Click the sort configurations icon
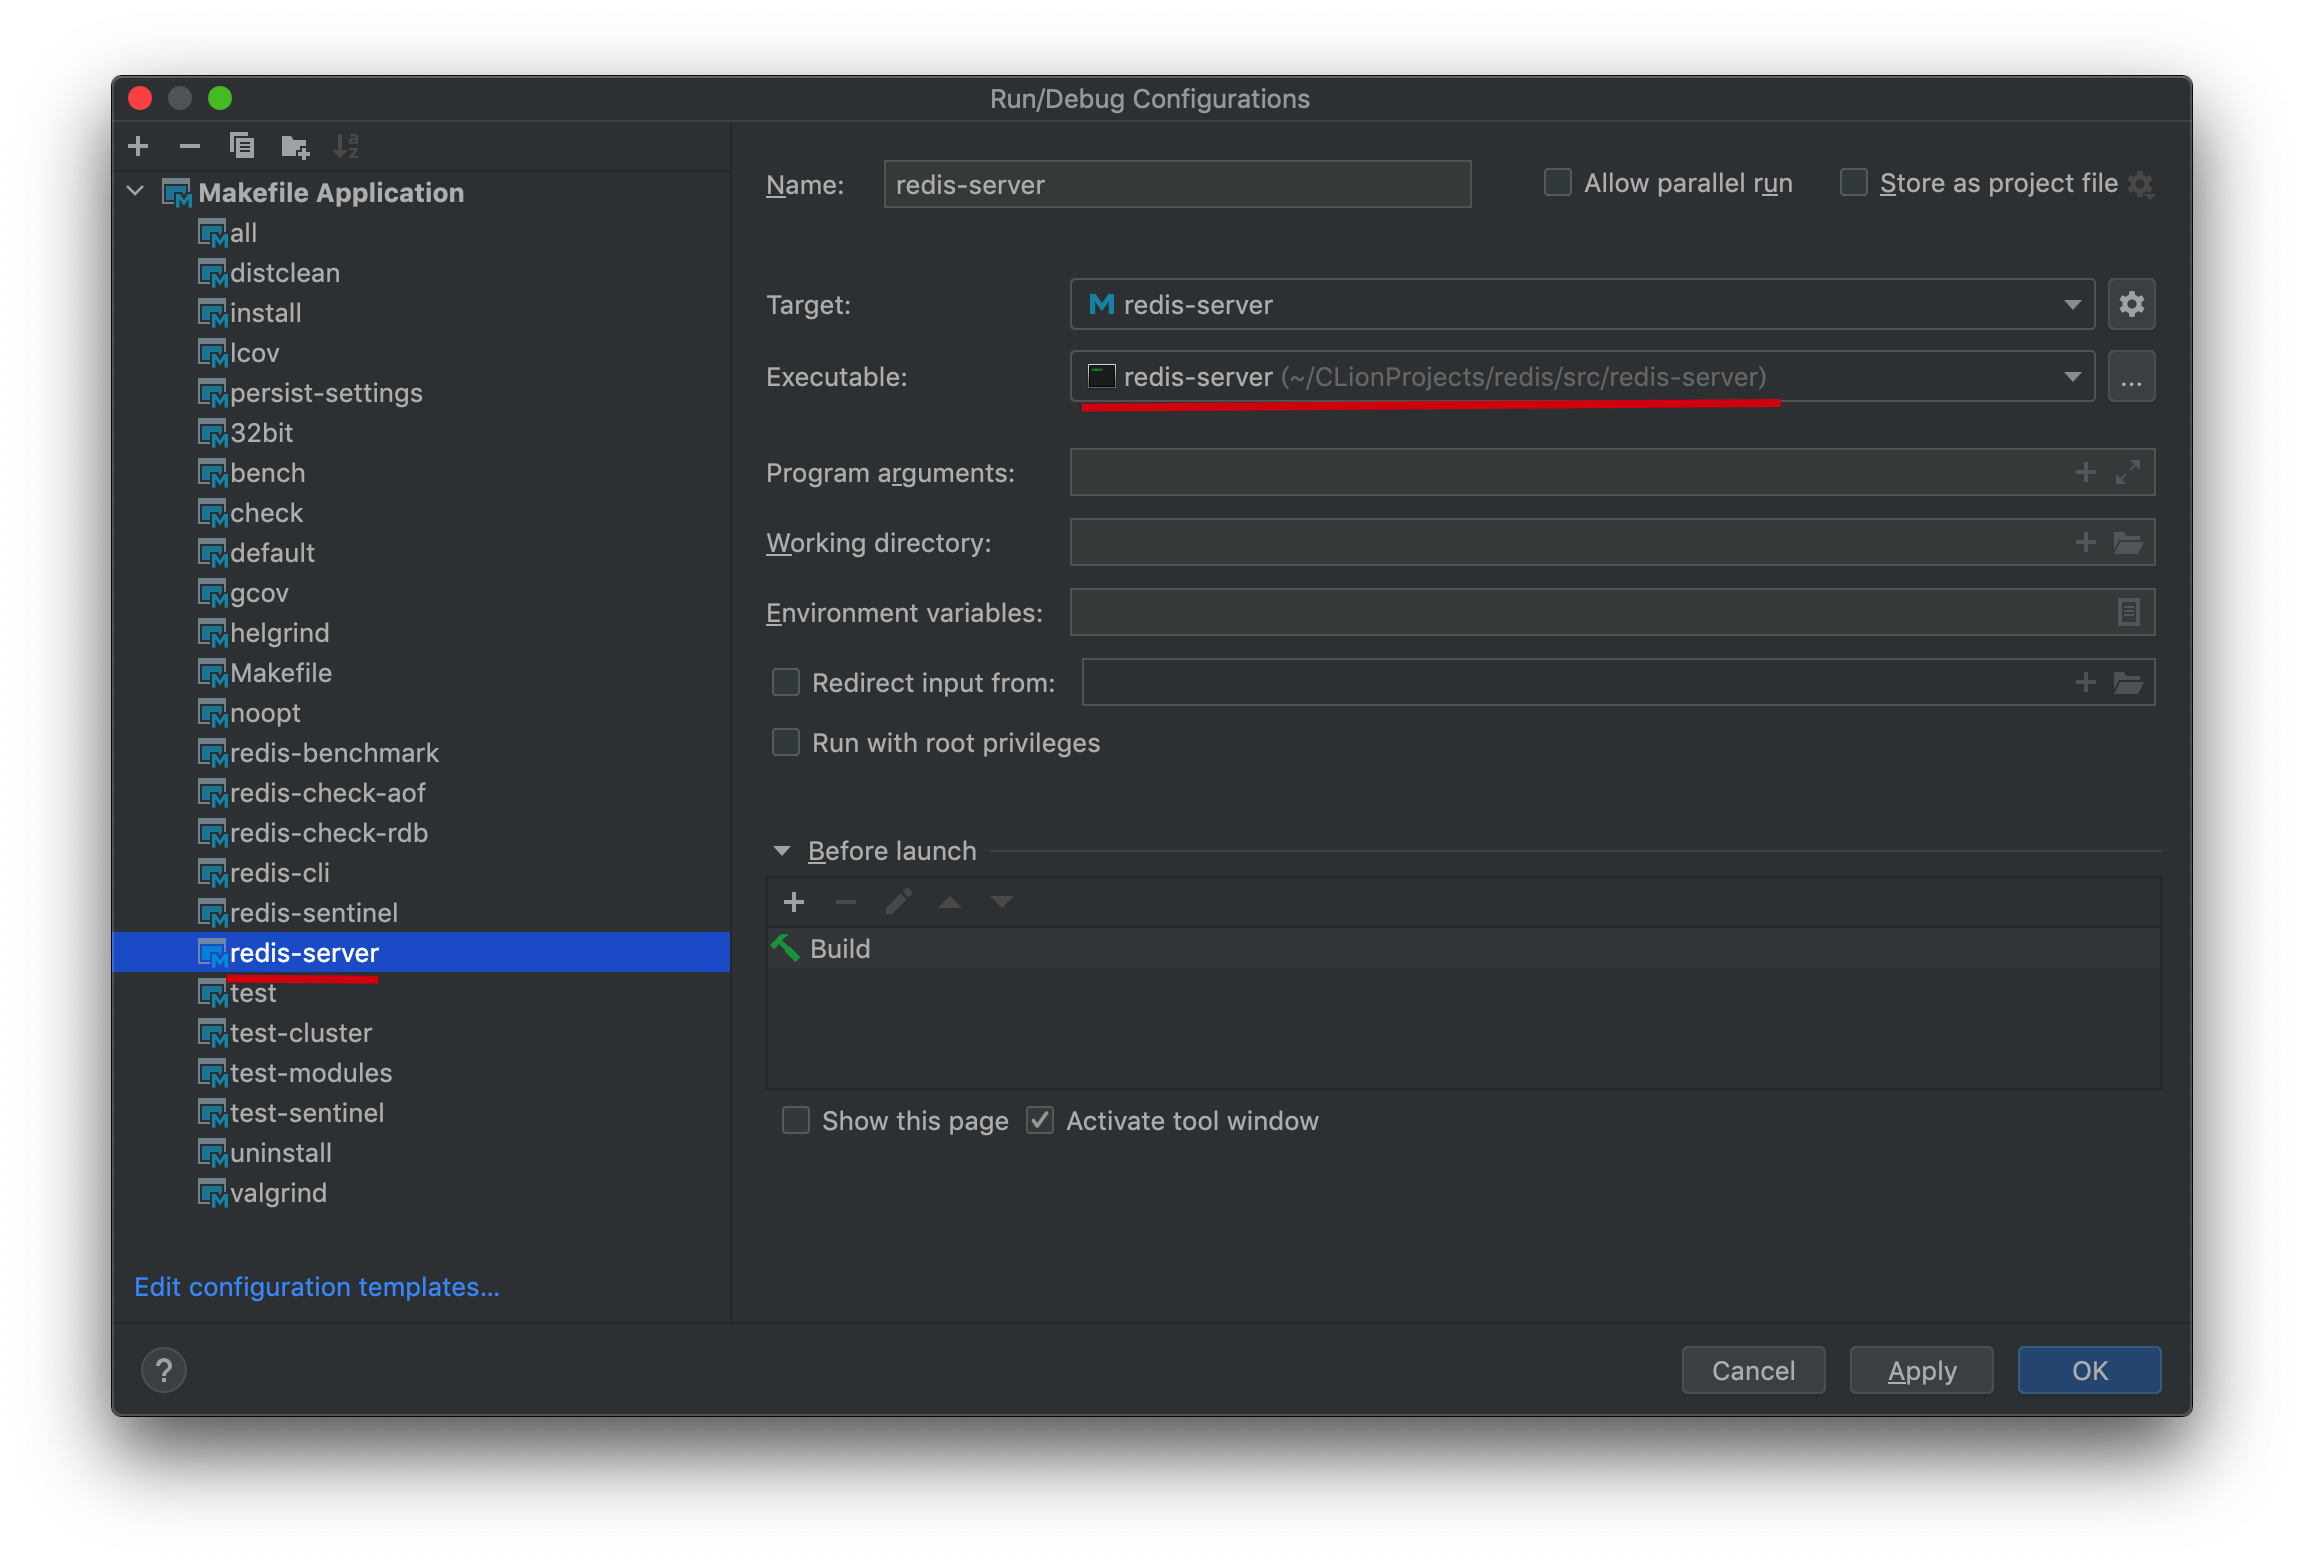The width and height of the screenshot is (2304, 1564). [344, 145]
